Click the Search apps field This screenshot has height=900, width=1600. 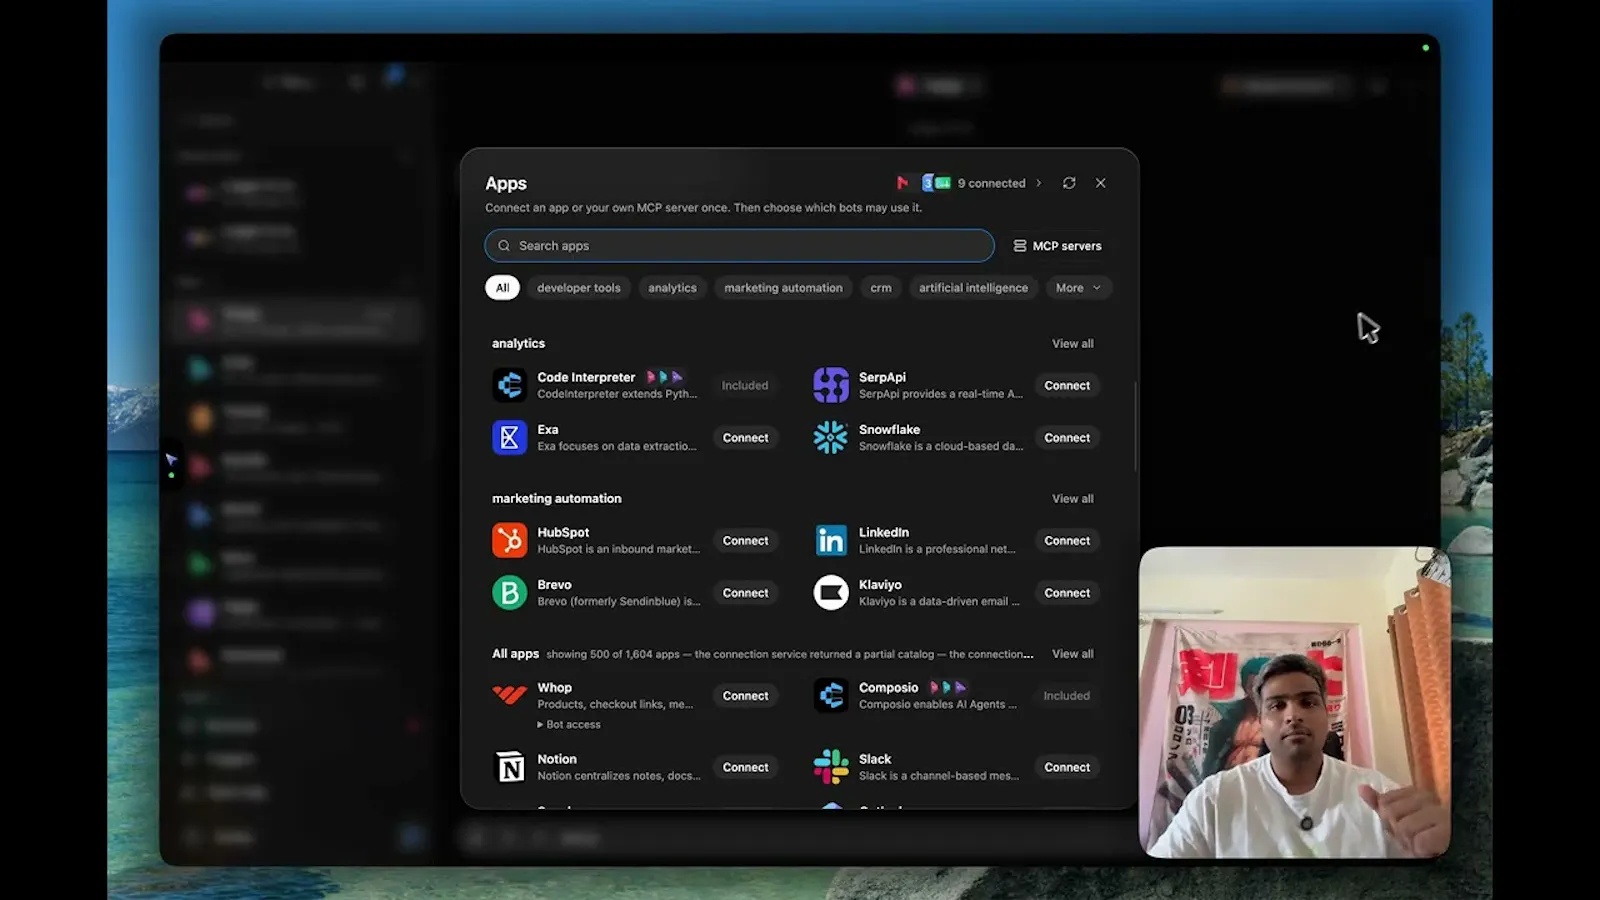[739, 246]
